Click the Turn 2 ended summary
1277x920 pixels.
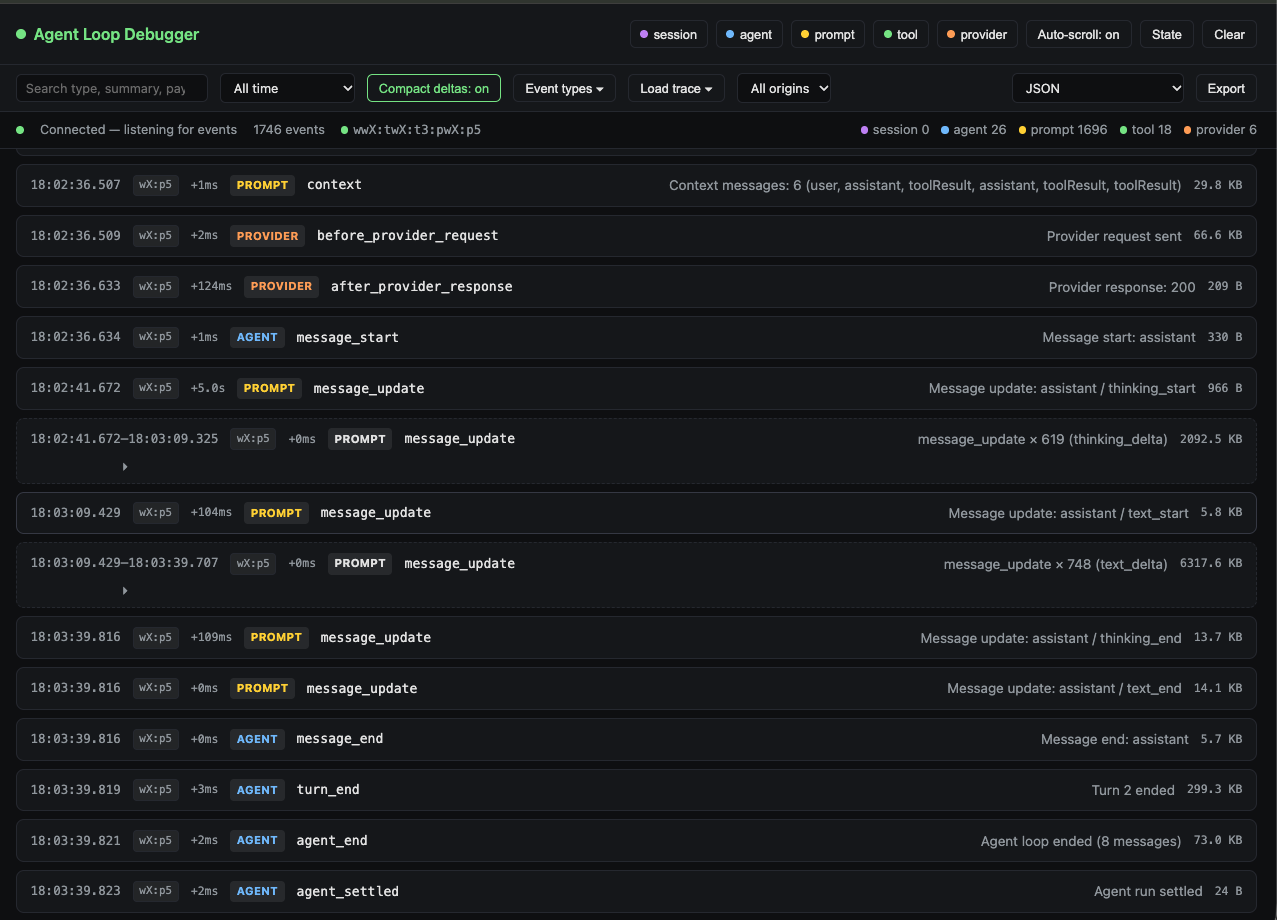[1133, 790]
